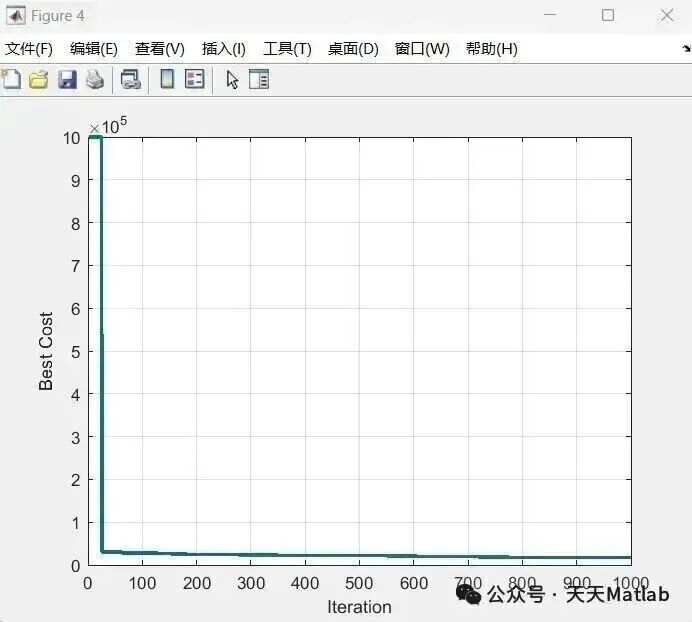Open a file with the folder icon
The height and width of the screenshot is (622, 692).
(x=39, y=79)
